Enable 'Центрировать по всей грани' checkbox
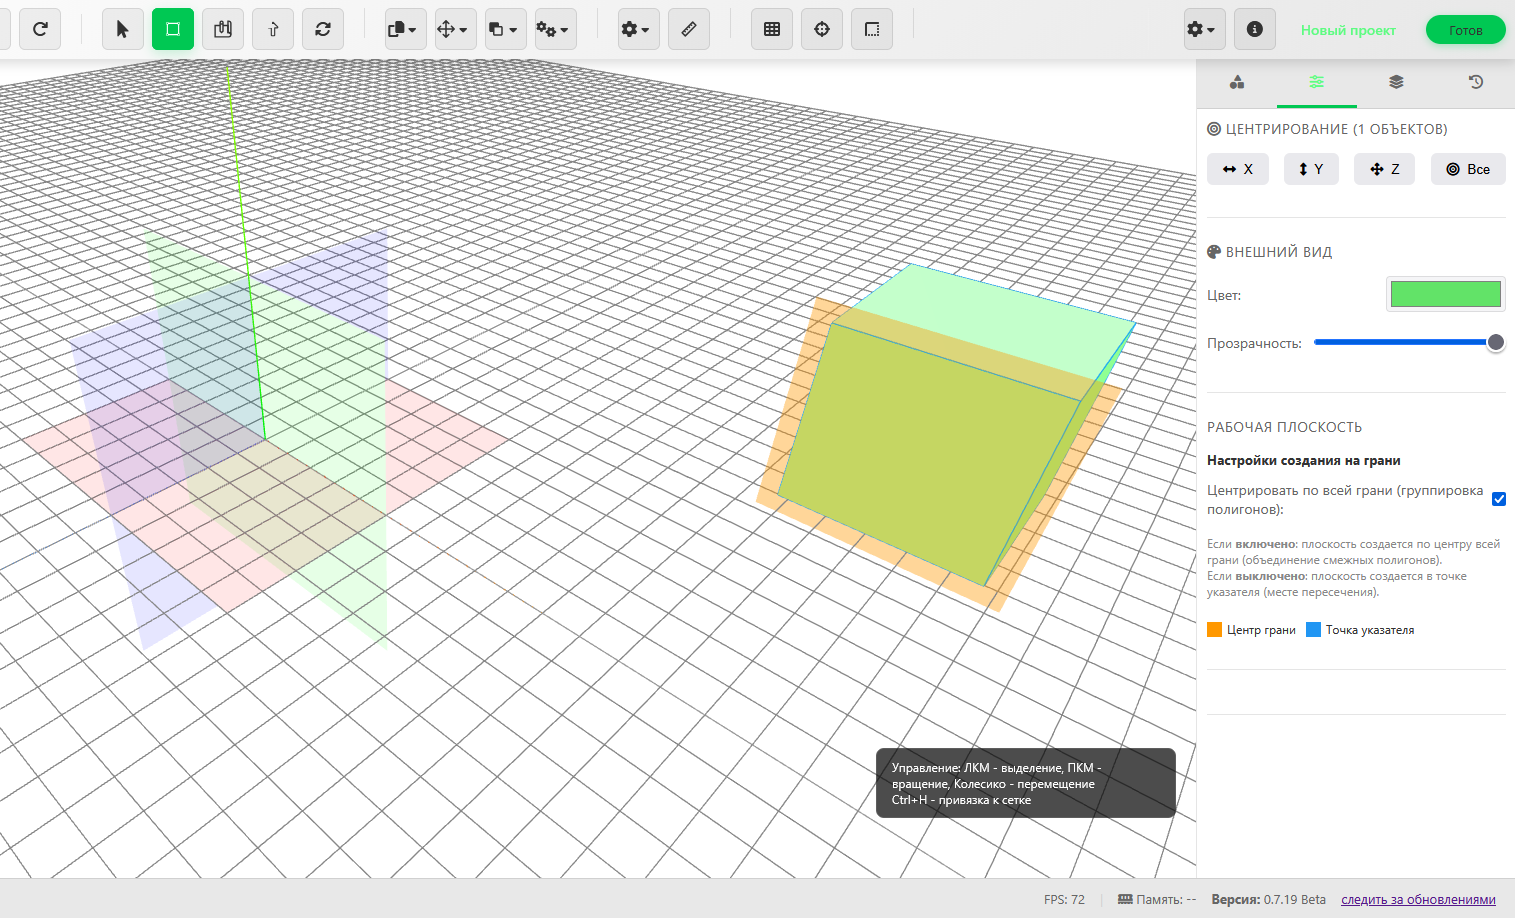This screenshot has height=918, width=1515. tap(1498, 498)
